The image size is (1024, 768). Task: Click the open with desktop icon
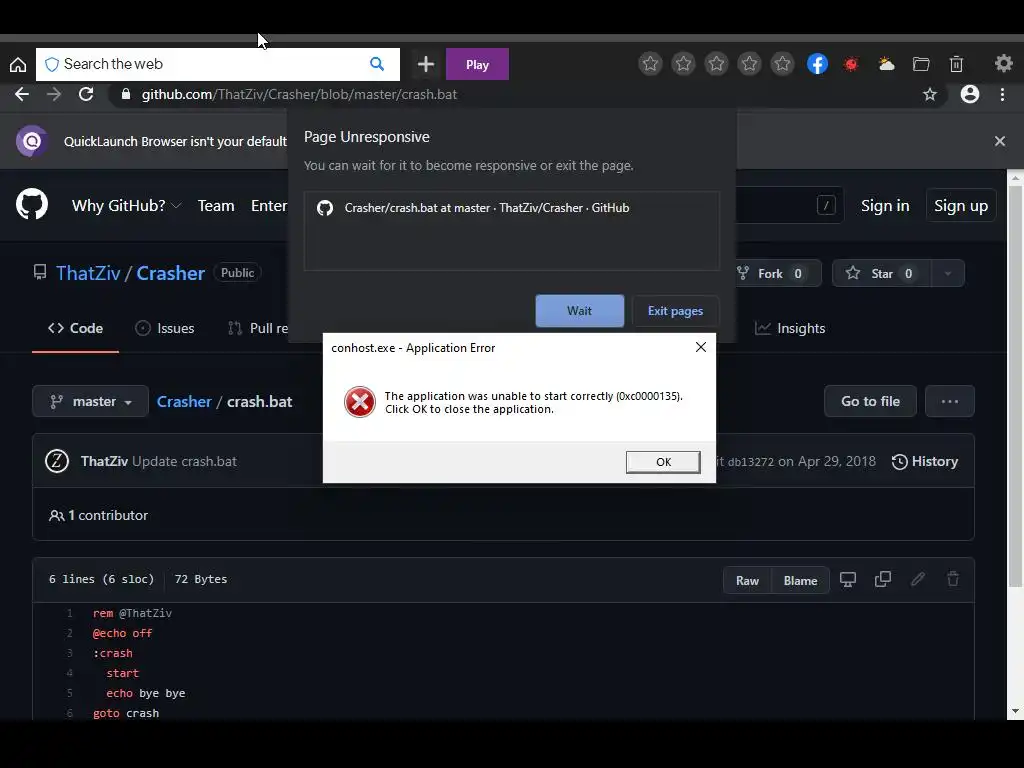click(848, 579)
